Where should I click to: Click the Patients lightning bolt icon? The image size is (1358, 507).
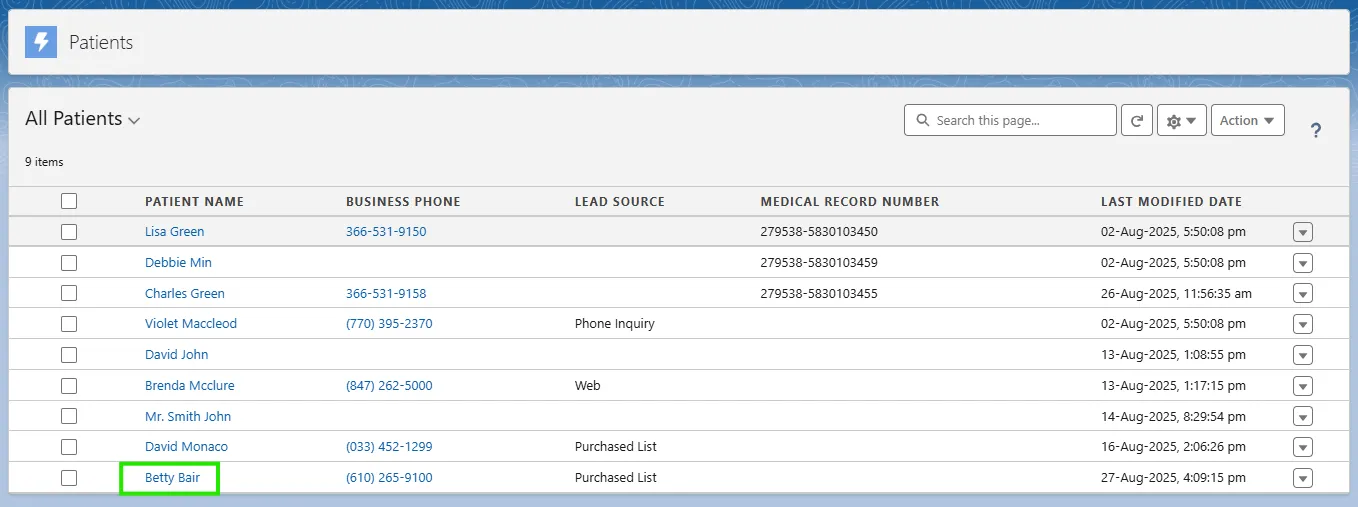tap(41, 42)
